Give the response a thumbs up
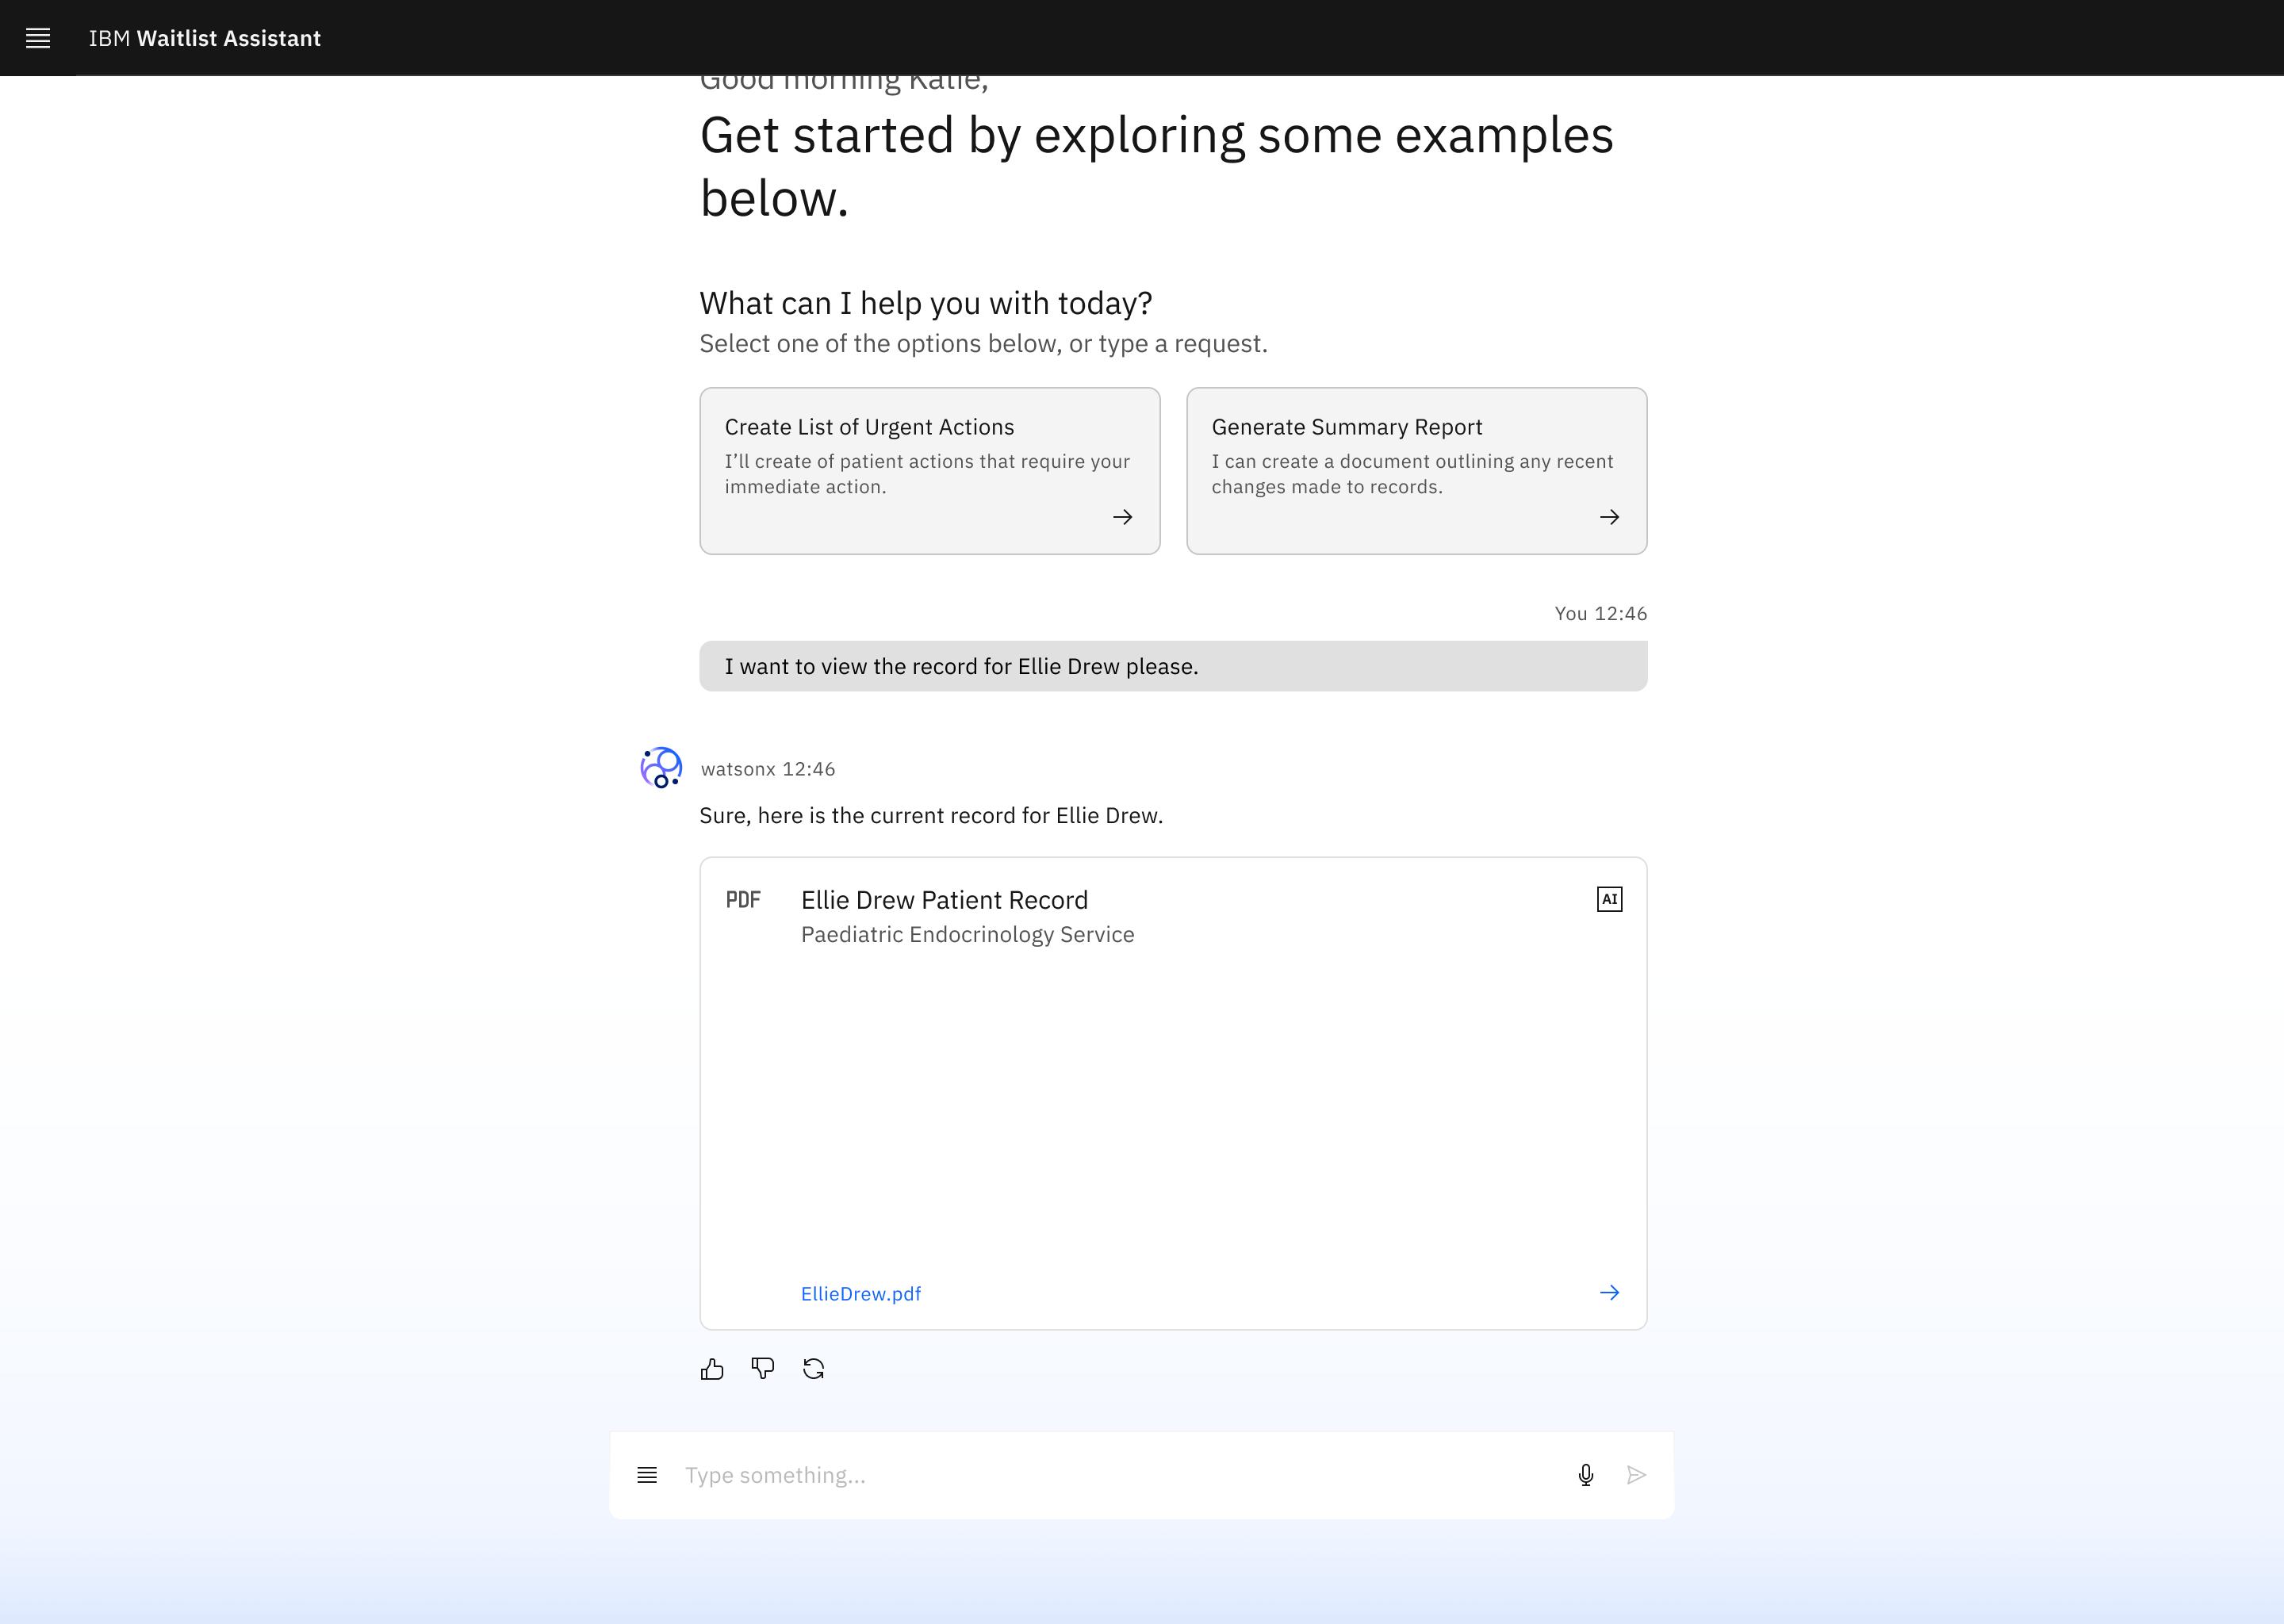 coord(712,1369)
